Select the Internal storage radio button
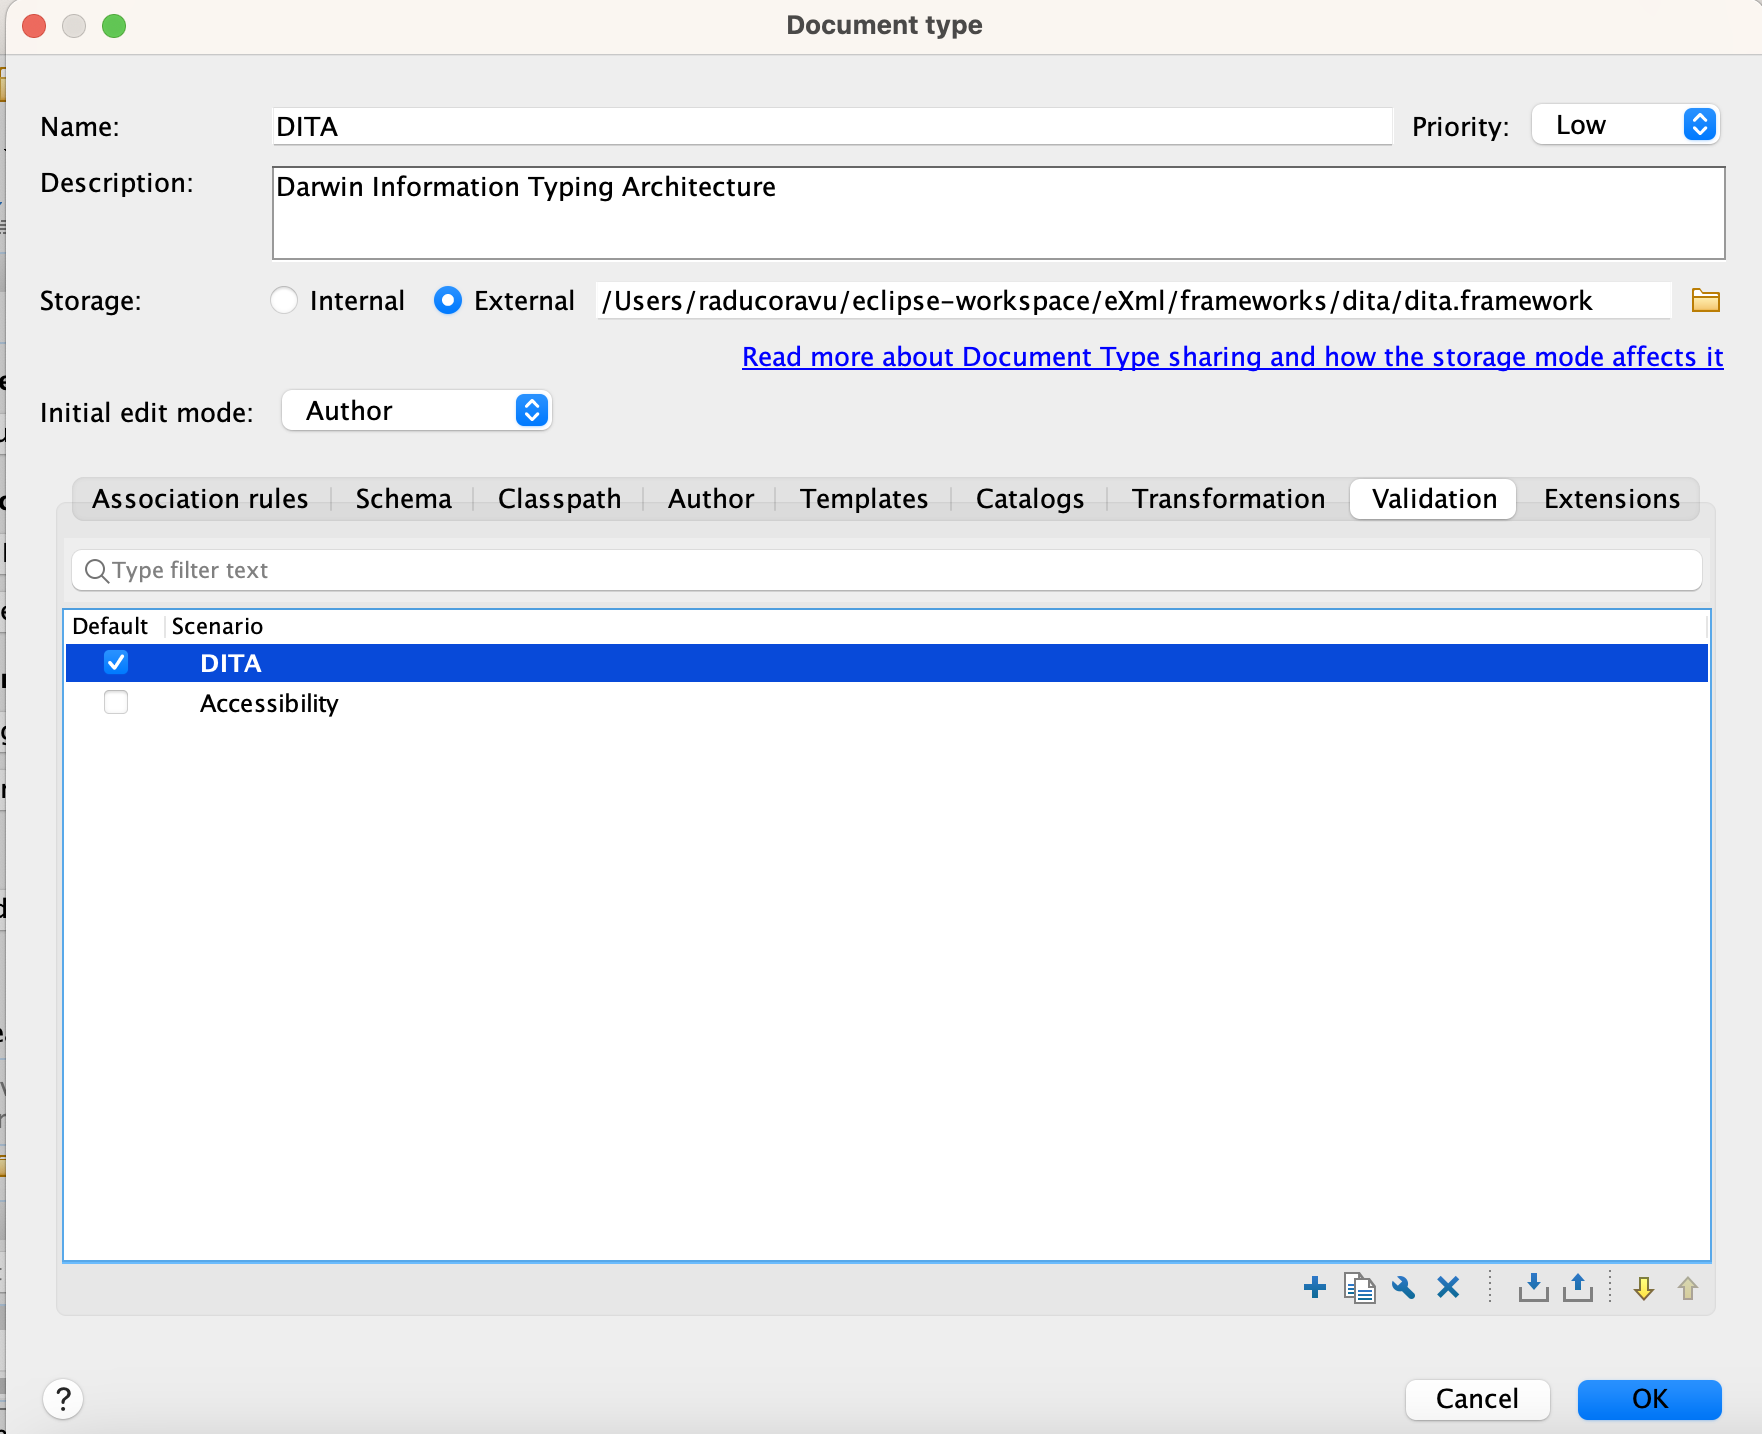Image resolution: width=1762 pixels, height=1434 pixels. tap(284, 300)
